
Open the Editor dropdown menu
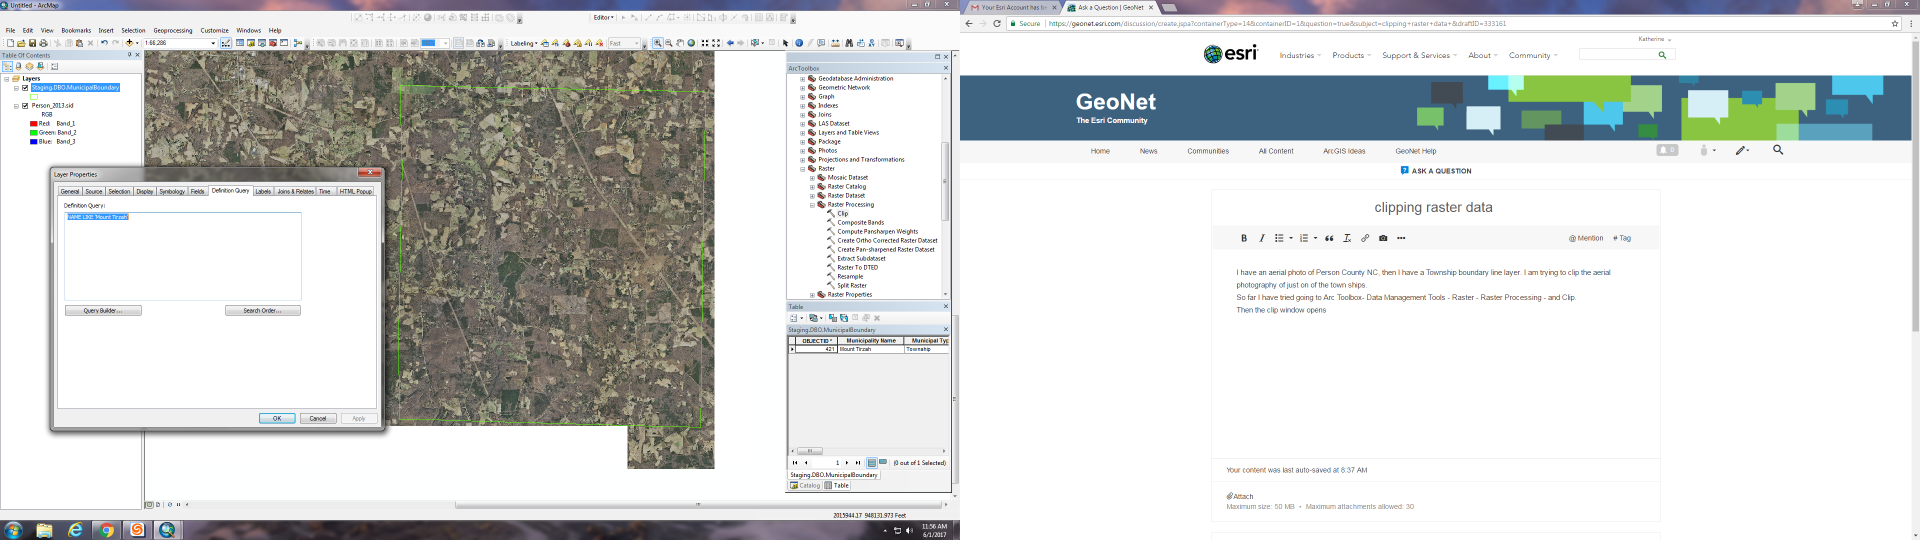(x=603, y=17)
